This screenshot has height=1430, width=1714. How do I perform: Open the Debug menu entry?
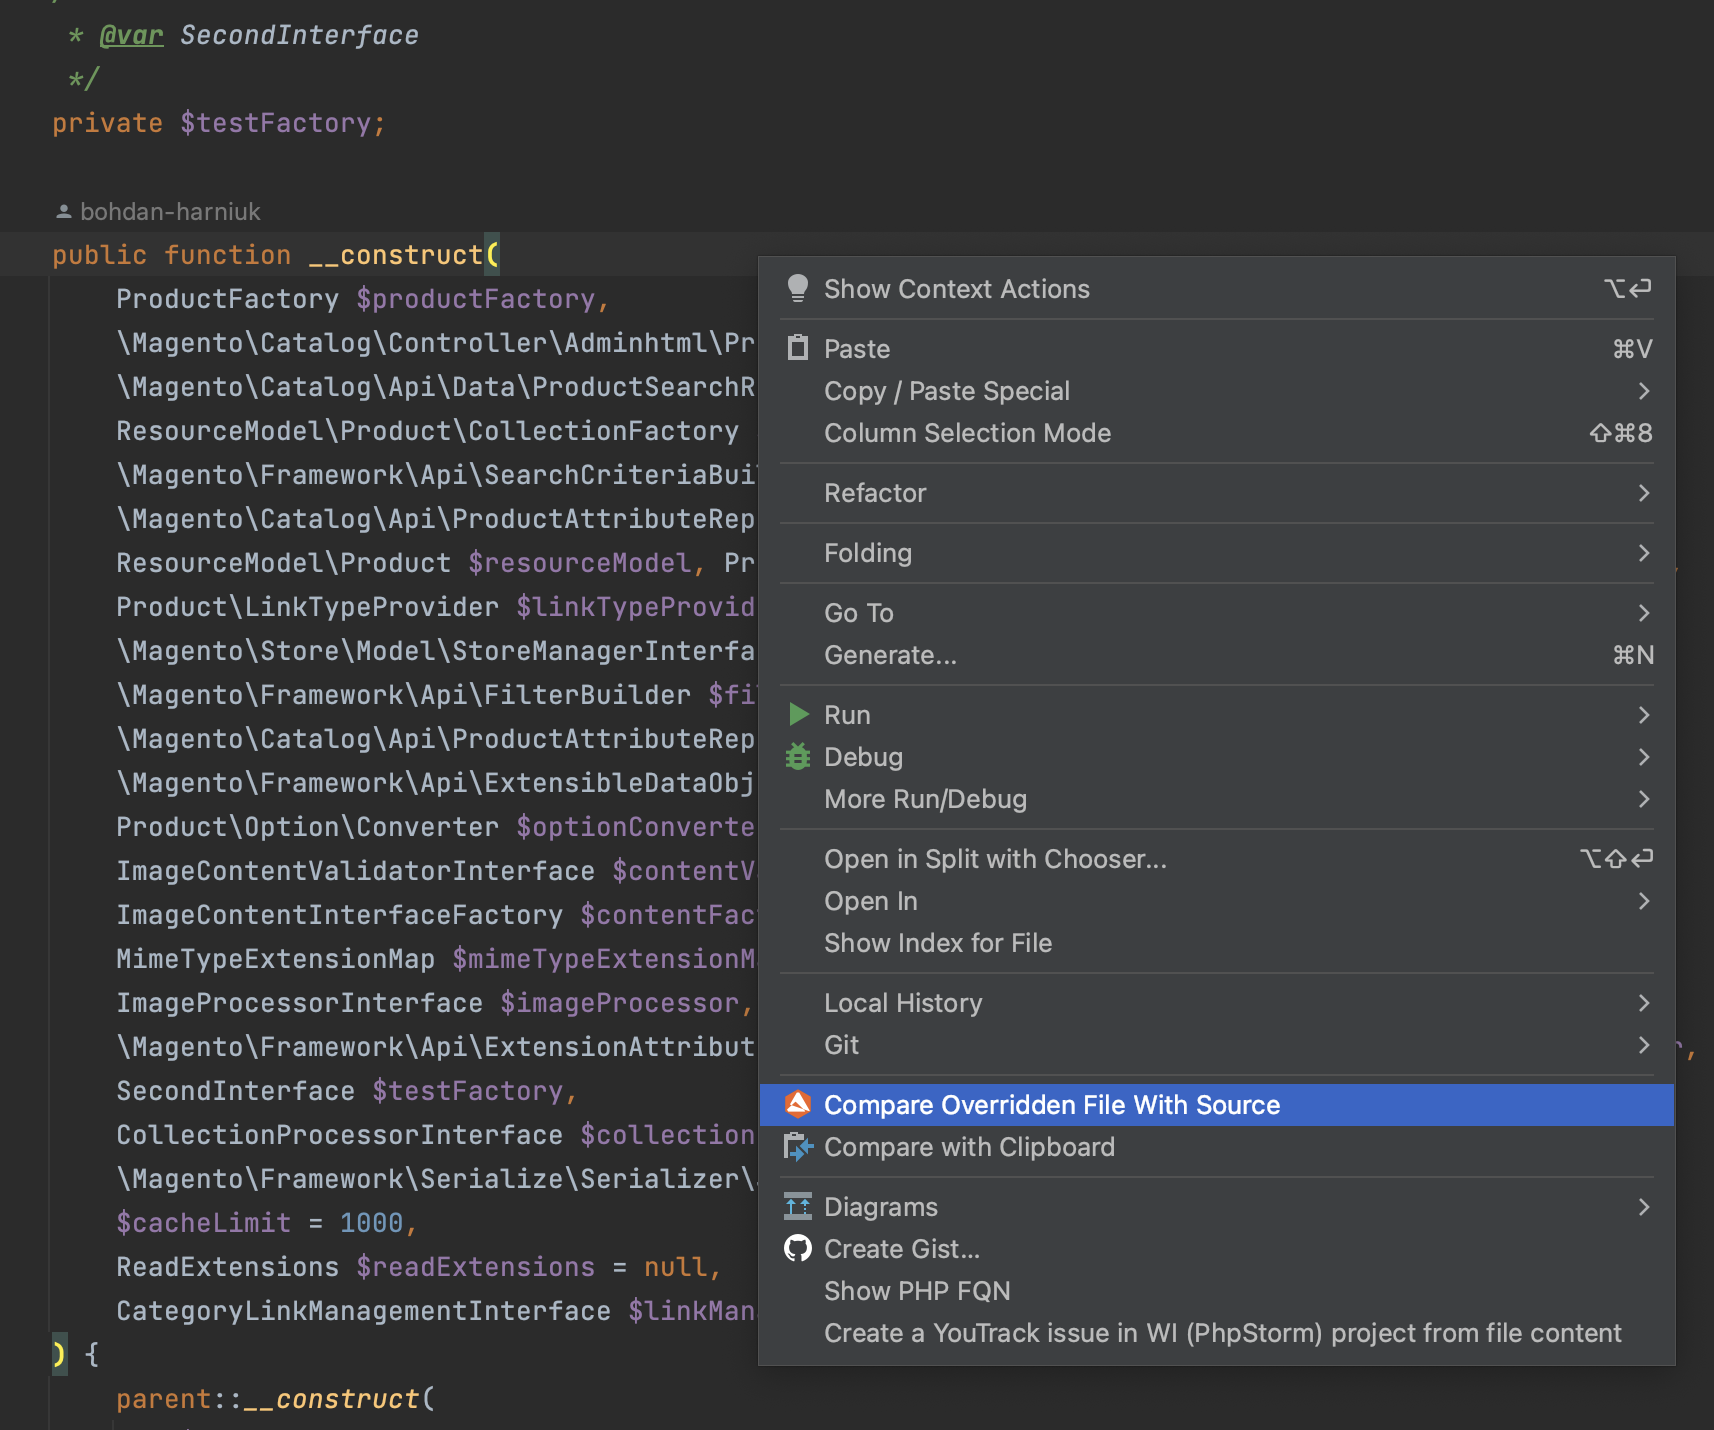pos(1216,757)
